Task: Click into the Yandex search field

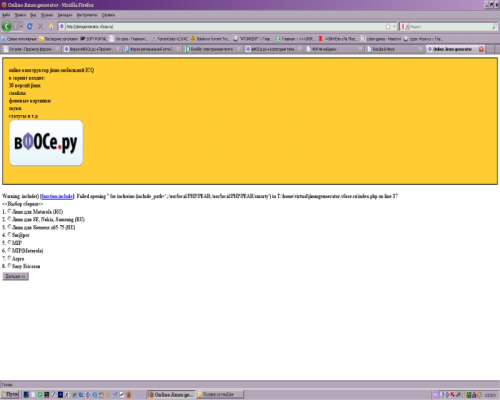Action: pos(450,26)
